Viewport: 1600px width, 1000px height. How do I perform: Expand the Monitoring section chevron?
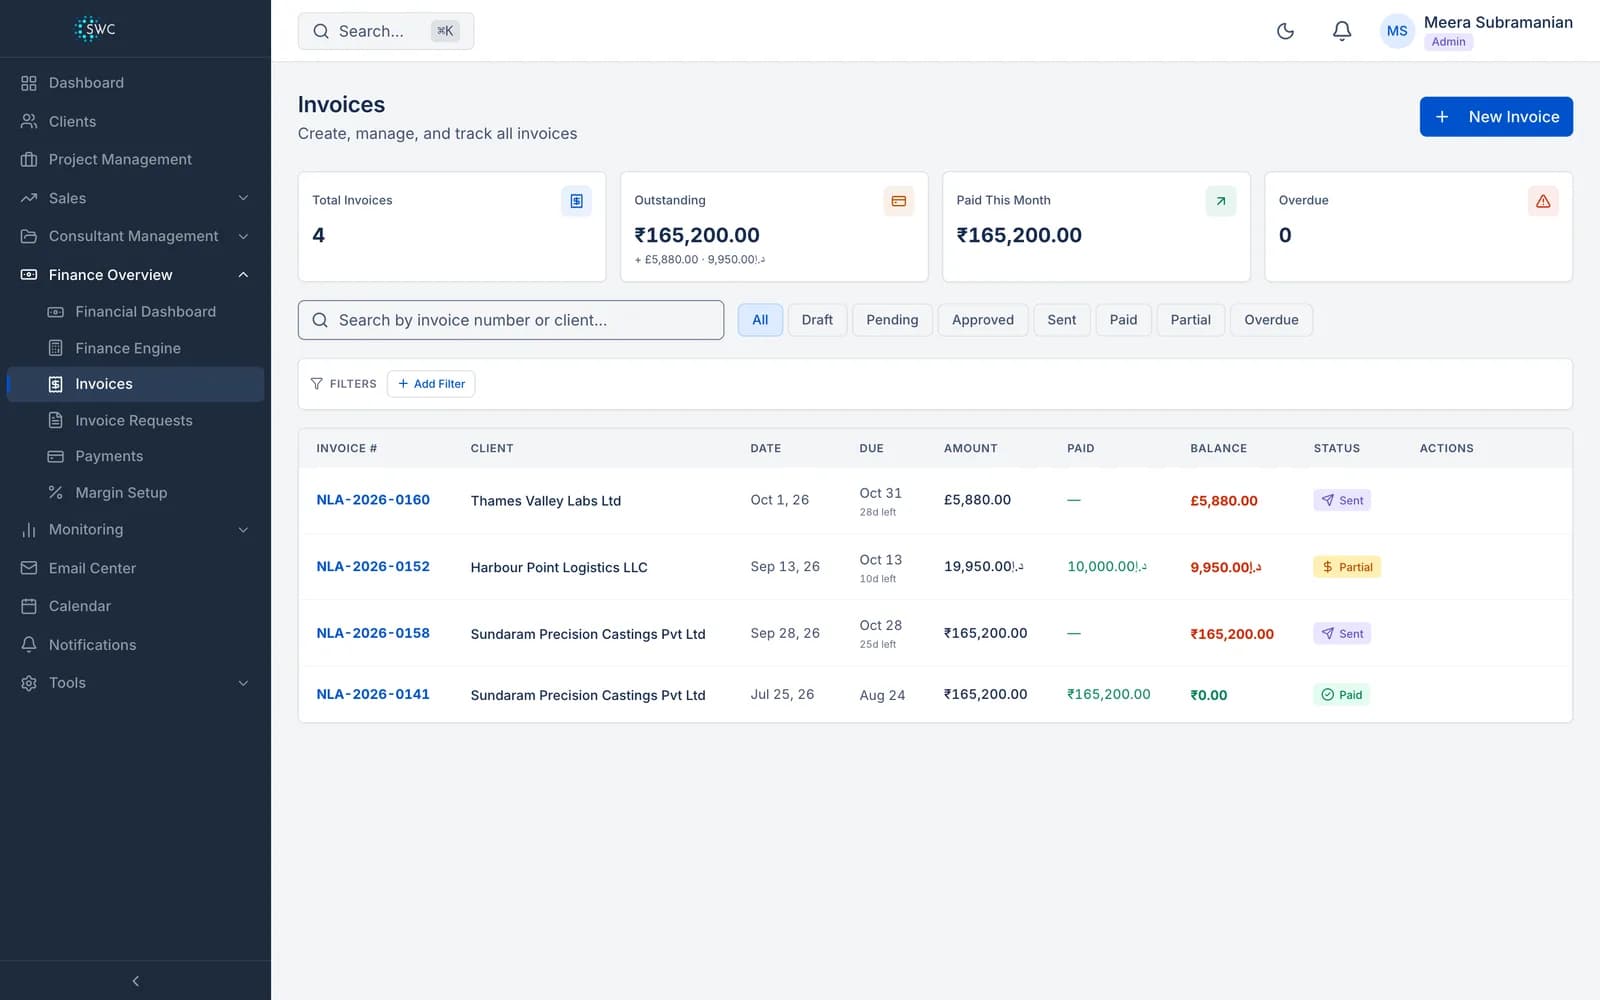[243, 530]
